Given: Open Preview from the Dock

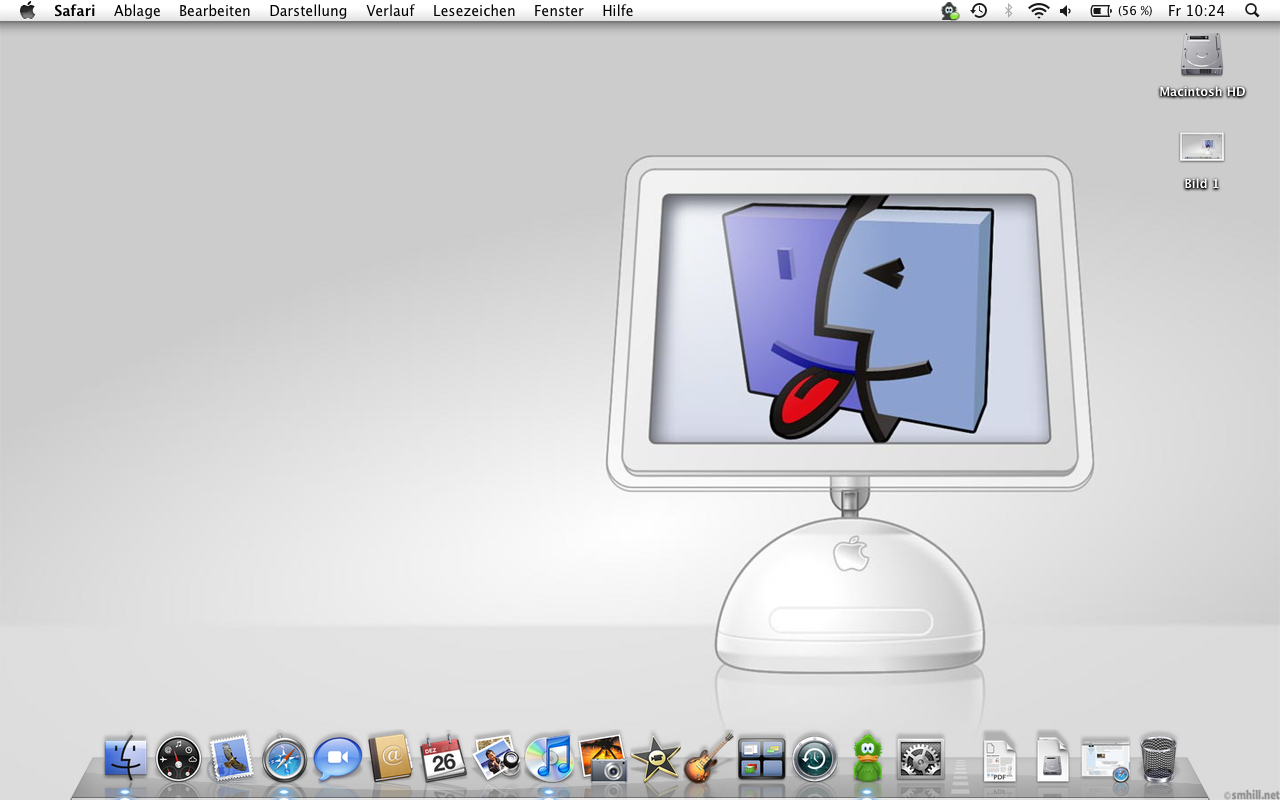Looking at the screenshot, I should (496, 758).
